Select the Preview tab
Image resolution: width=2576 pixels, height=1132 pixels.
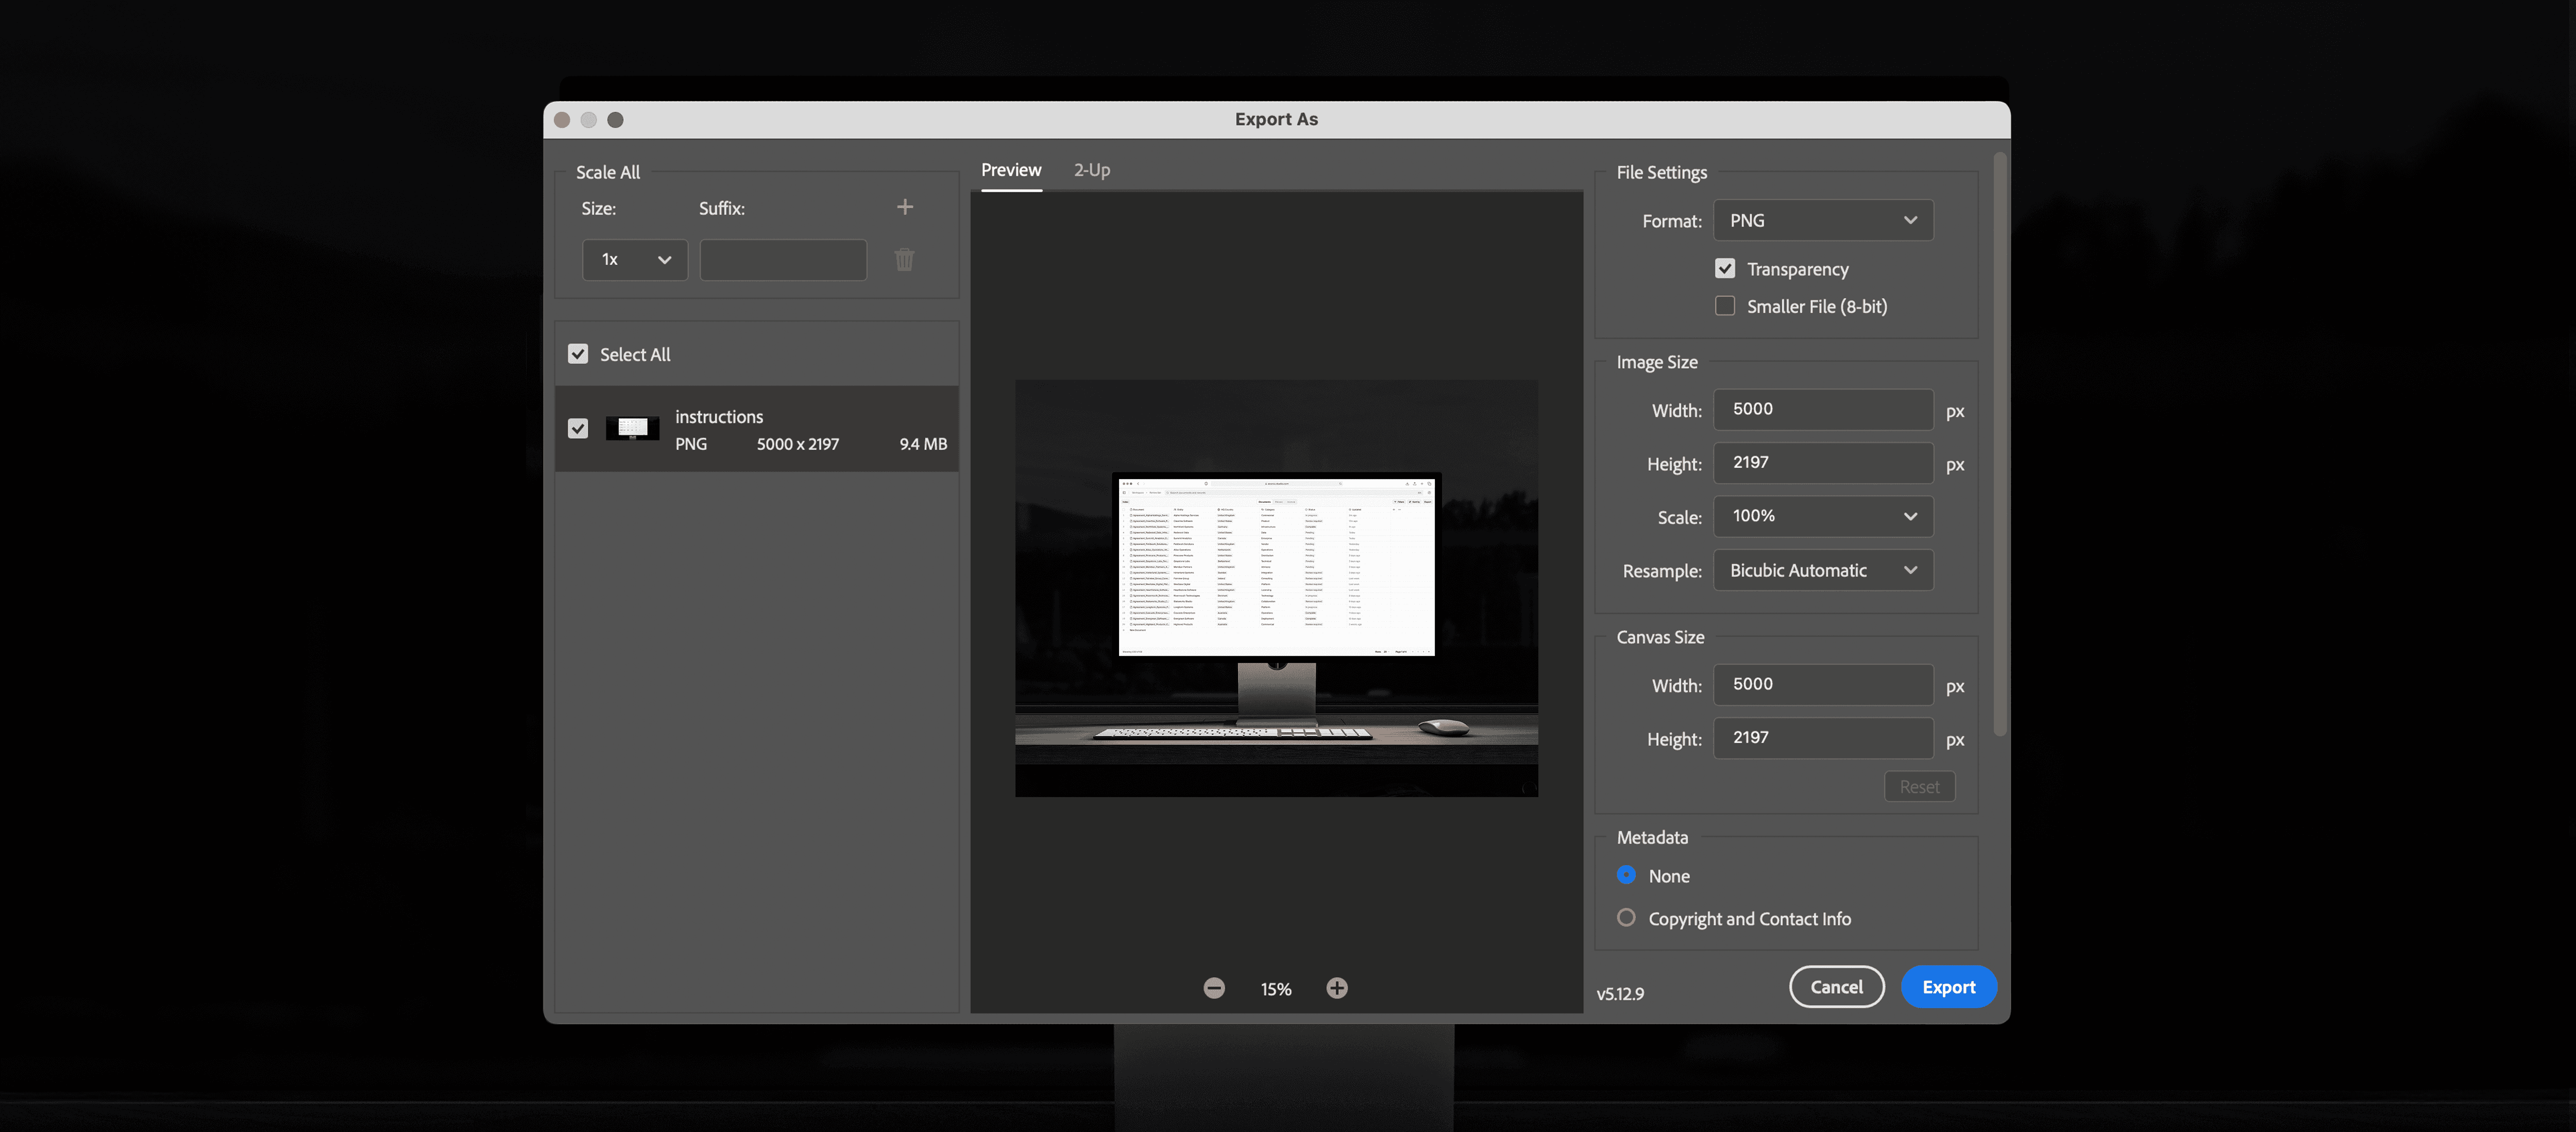click(1010, 170)
